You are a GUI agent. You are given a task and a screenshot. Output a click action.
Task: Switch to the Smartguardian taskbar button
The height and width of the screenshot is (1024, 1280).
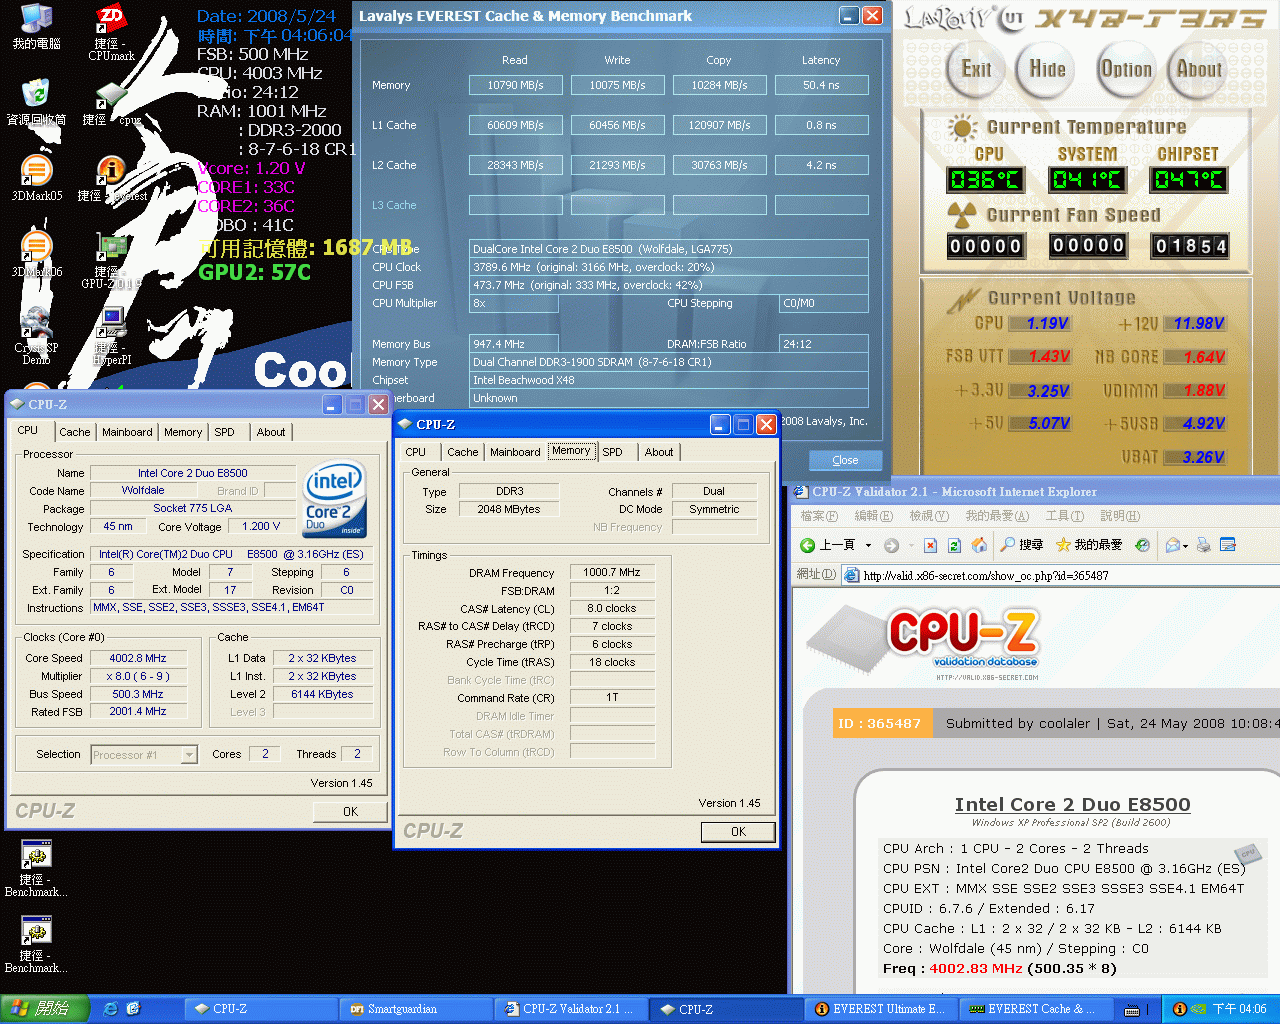click(402, 1009)
